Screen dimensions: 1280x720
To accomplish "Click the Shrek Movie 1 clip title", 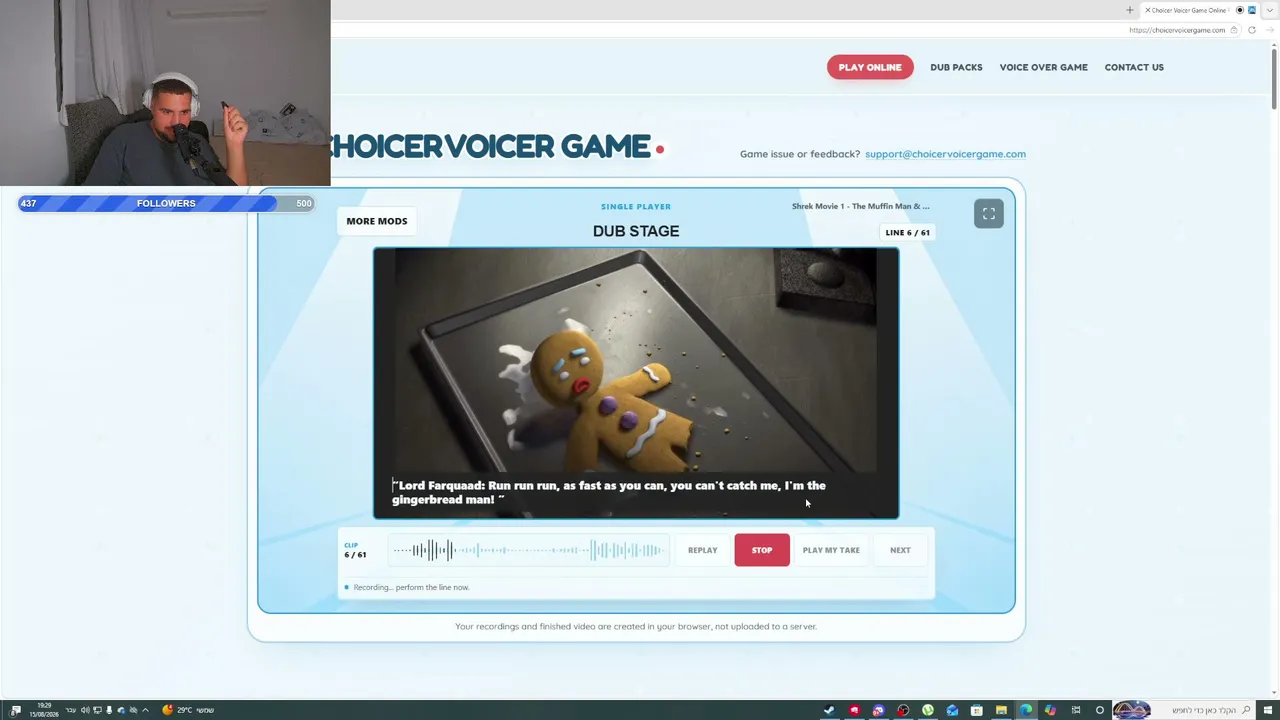I will [x=860, y=206].
